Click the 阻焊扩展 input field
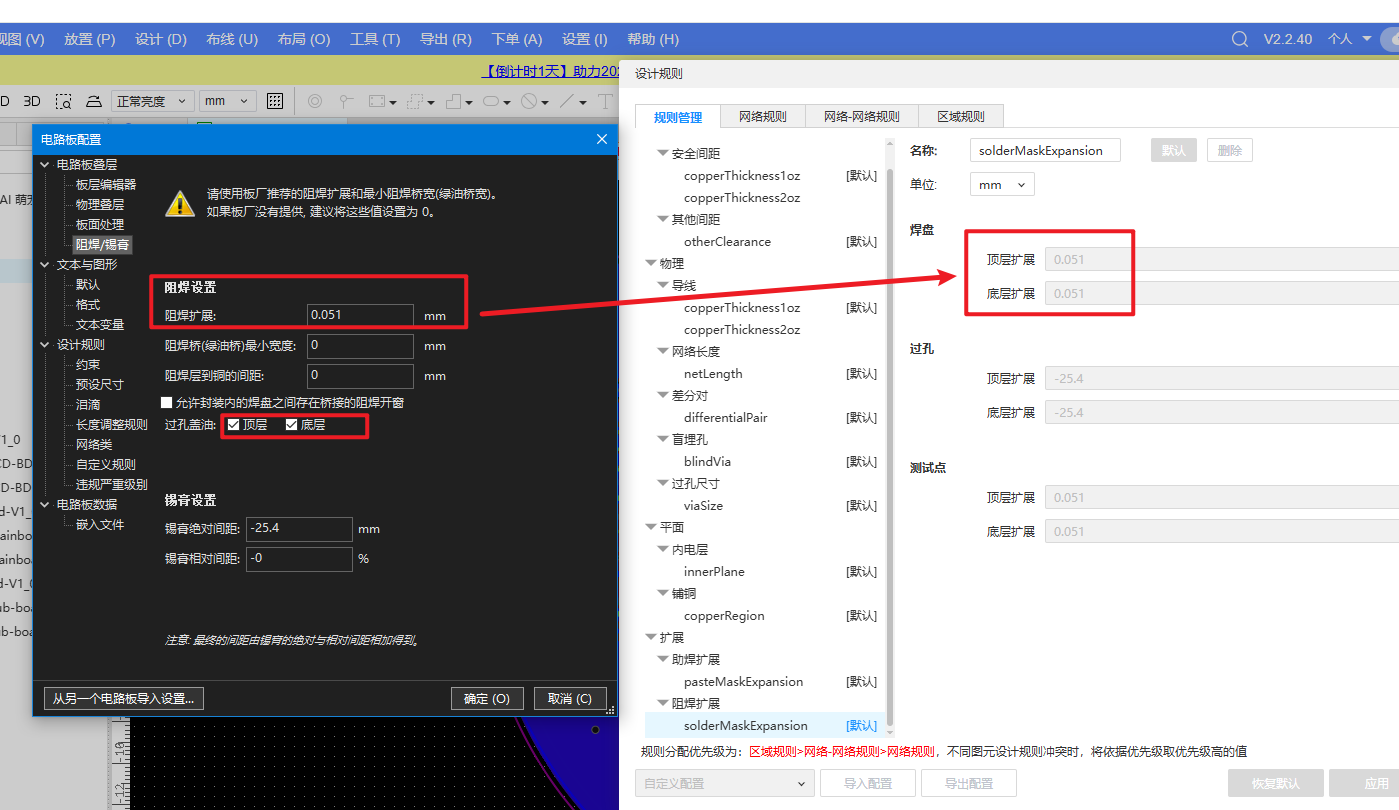This screenshot has height=810, width=1399. 360,315
